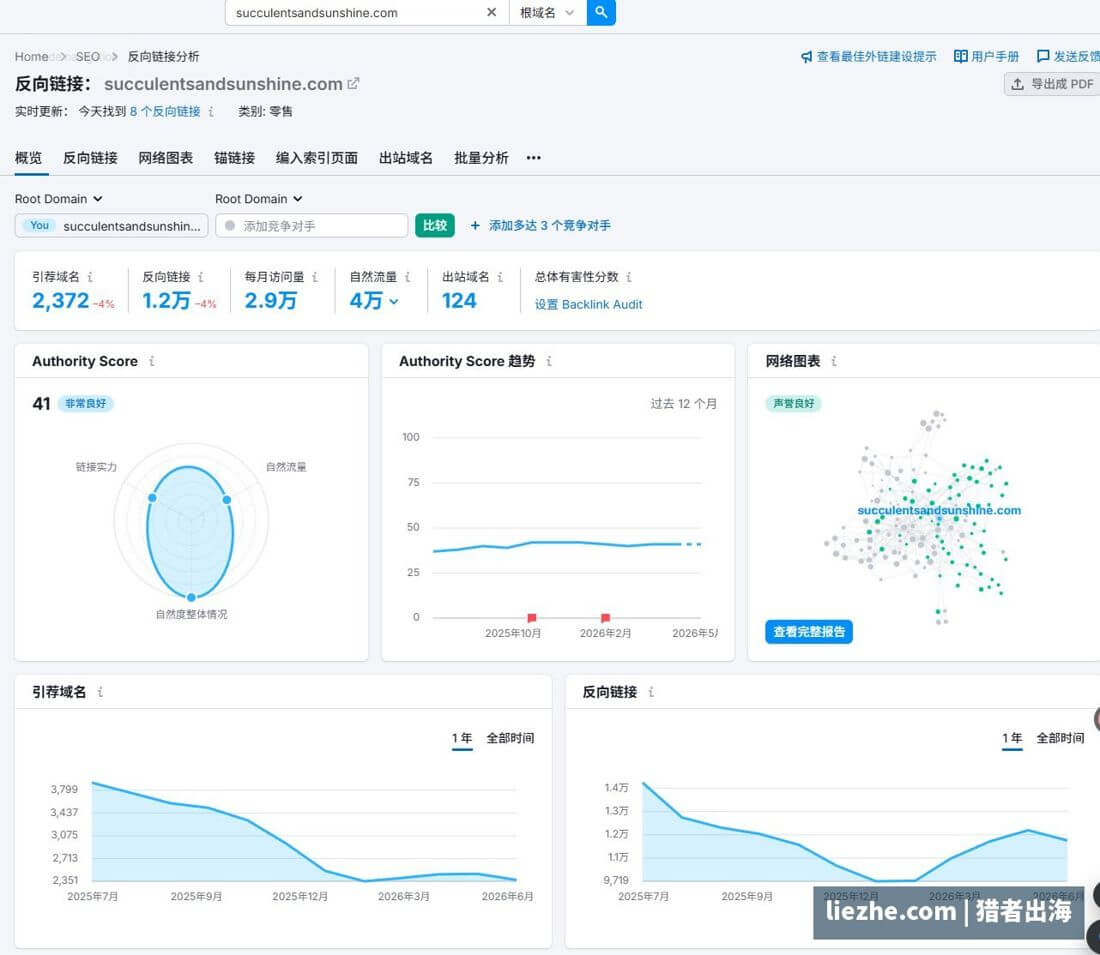Switch to the 反向链接 tab

click(x=90, y=158)
